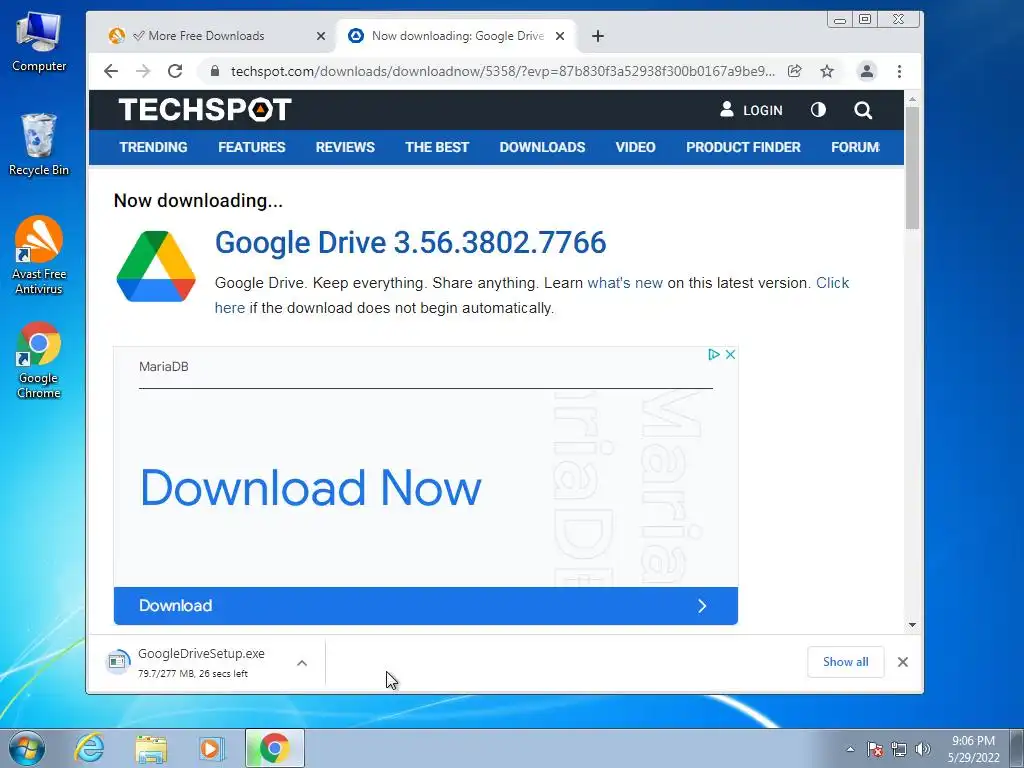1024x768 pixels.
Task: Open a new tab with the plus button
Action: tap(598, 36)
